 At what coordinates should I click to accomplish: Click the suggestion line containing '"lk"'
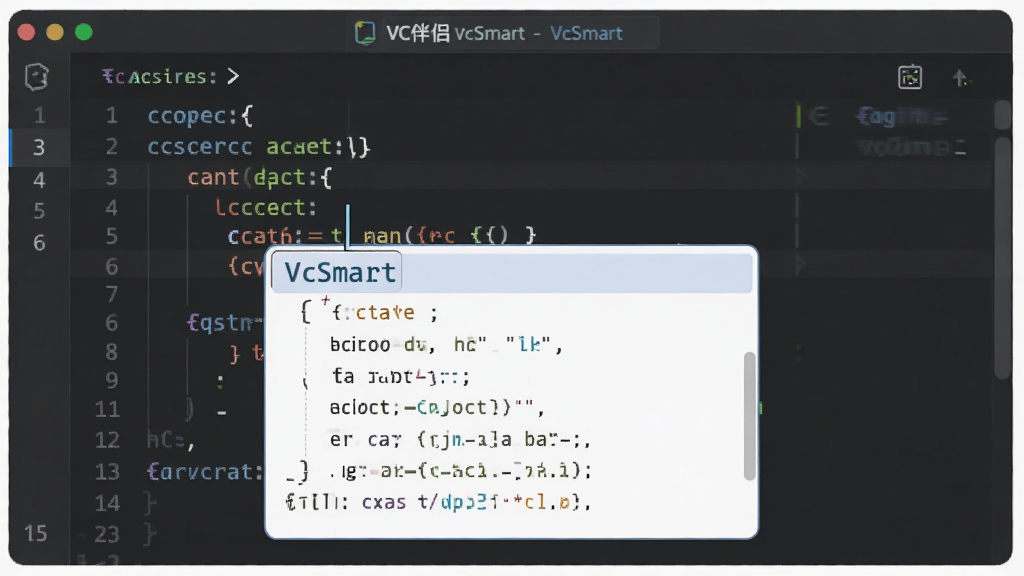pos(446,344)
